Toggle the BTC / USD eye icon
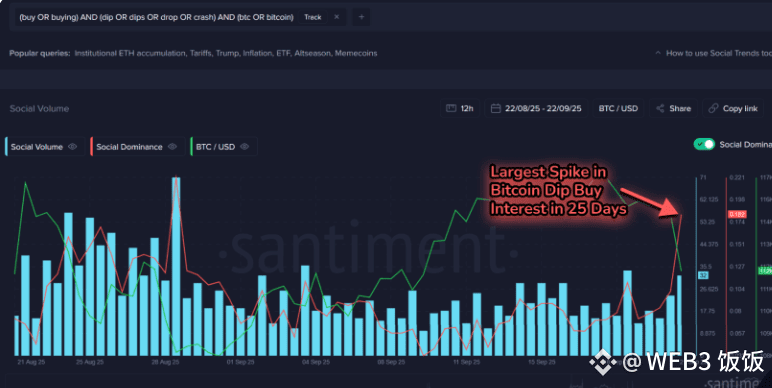 coord(245,147)
